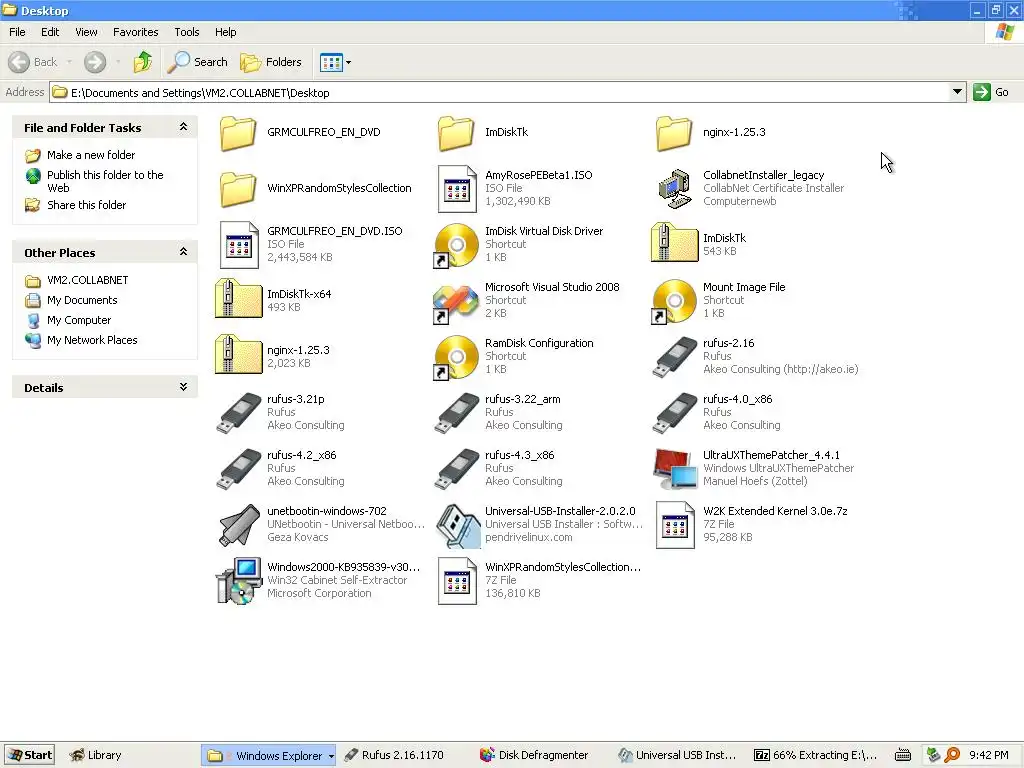Select the ImDiskTk 543 KB zip archive

[674, 243]
